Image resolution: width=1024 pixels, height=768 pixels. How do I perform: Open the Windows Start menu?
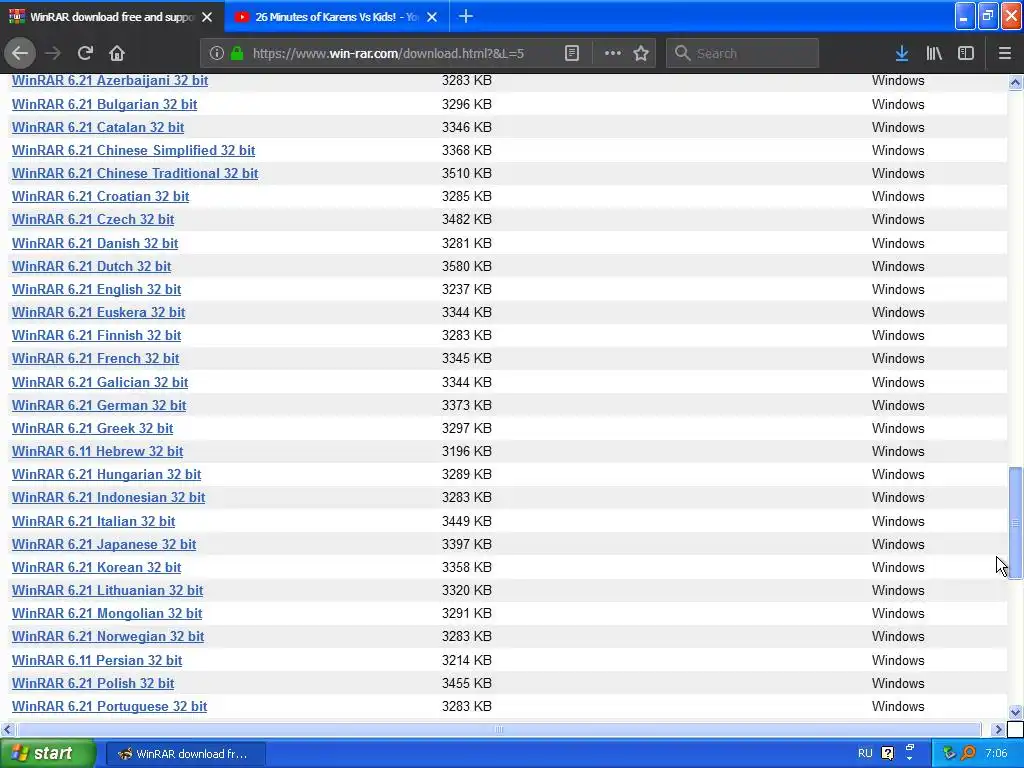point(47,753)
